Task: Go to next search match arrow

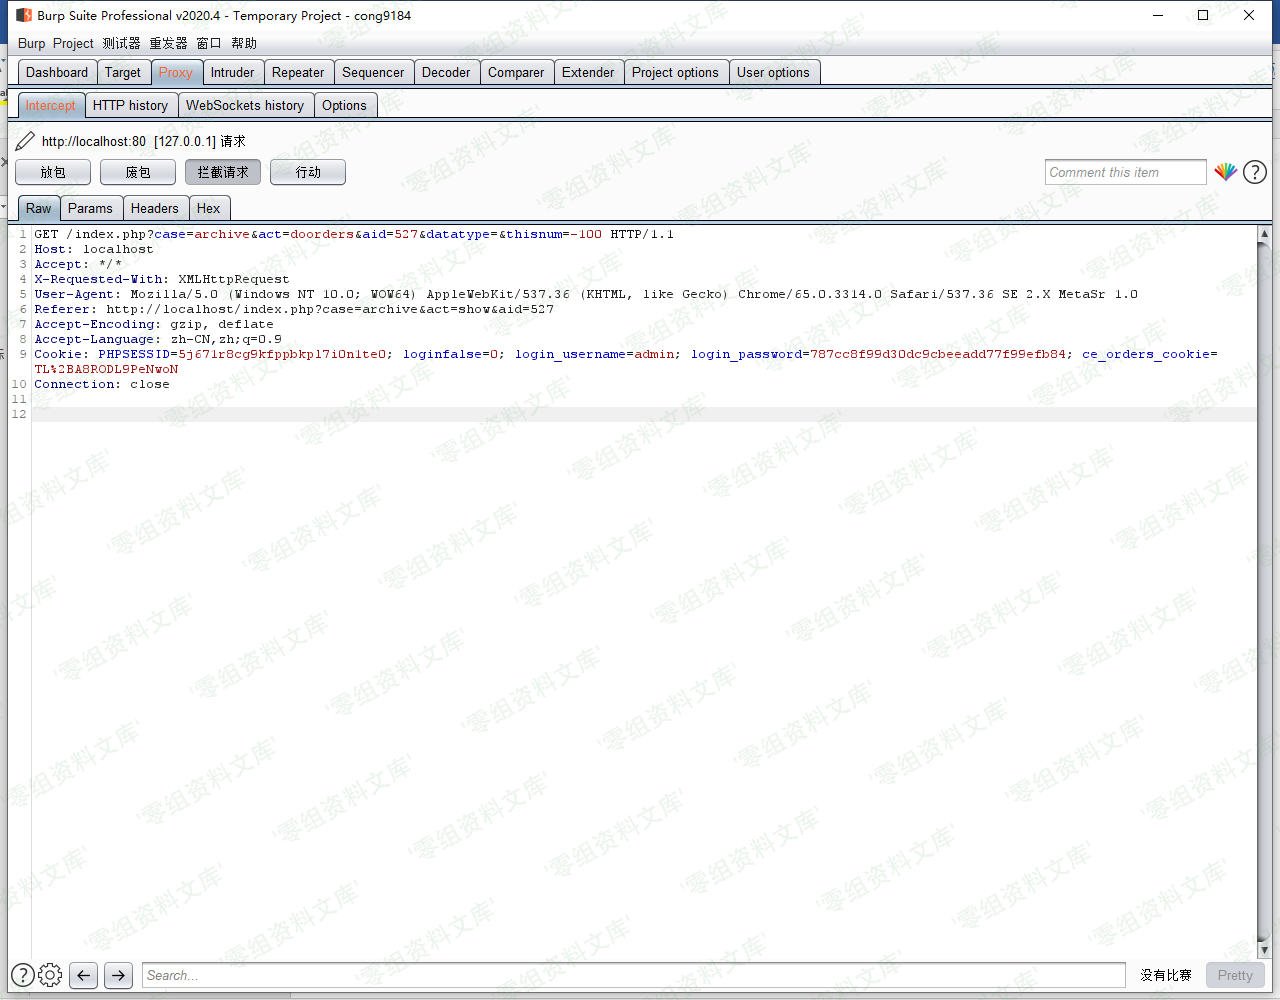Action: point(118,975)
